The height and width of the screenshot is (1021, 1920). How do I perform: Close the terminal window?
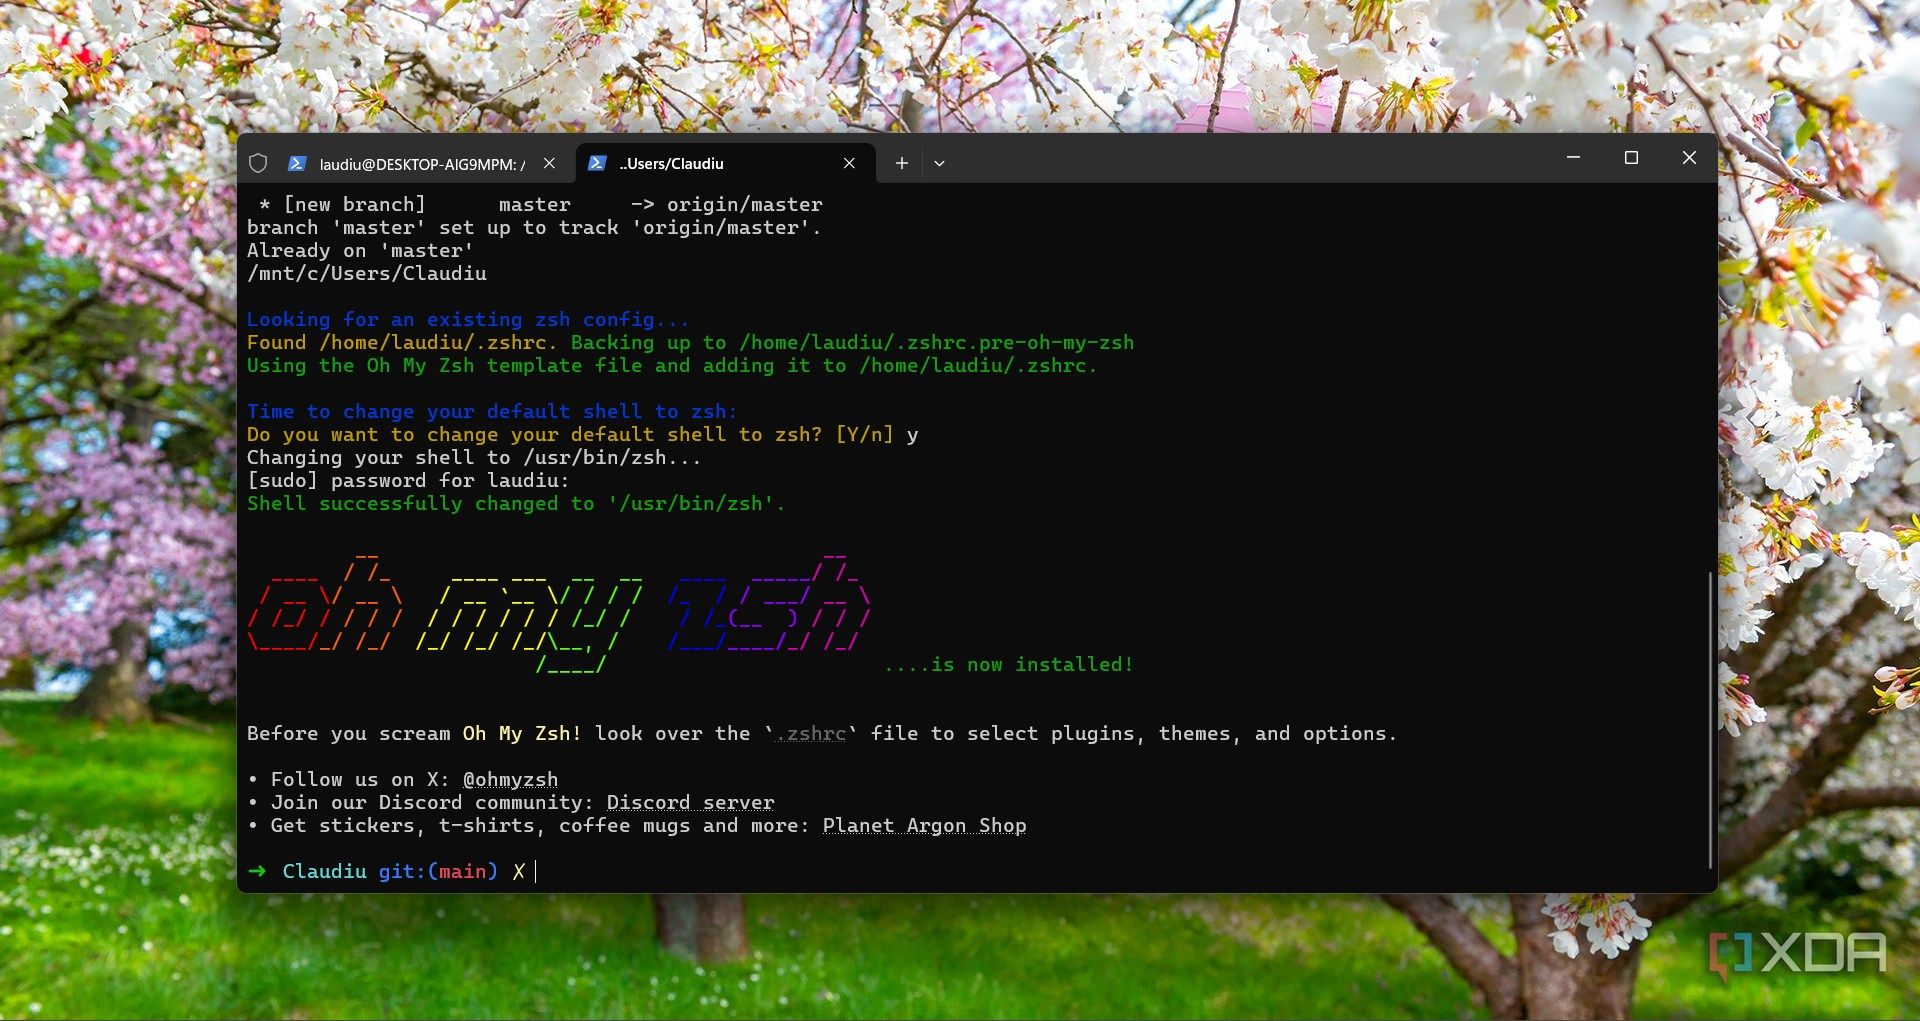click(1689, 158)
